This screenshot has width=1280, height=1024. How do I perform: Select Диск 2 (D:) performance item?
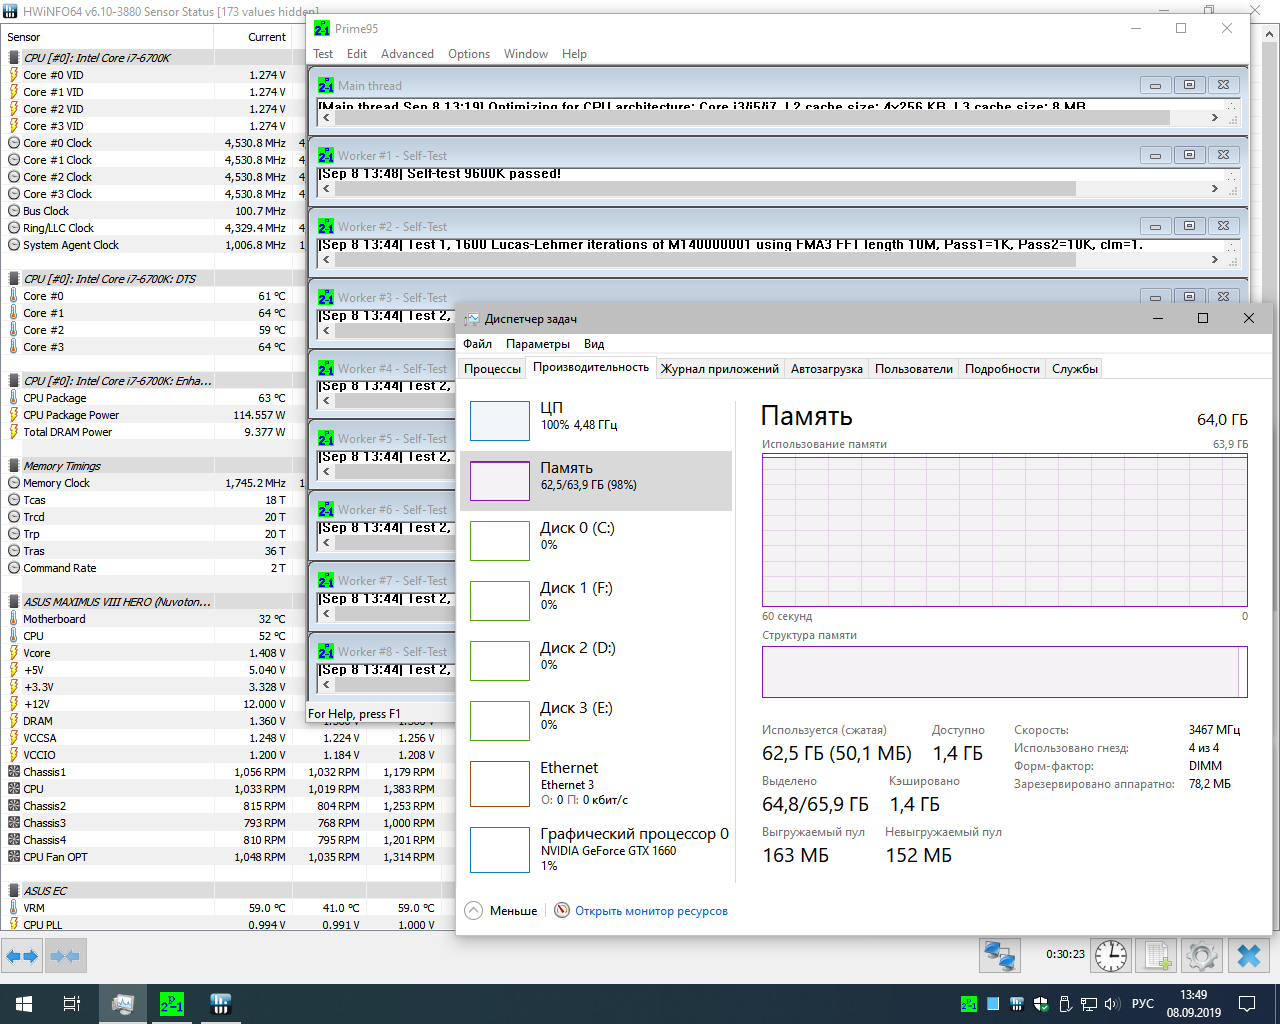click(596, 661)
